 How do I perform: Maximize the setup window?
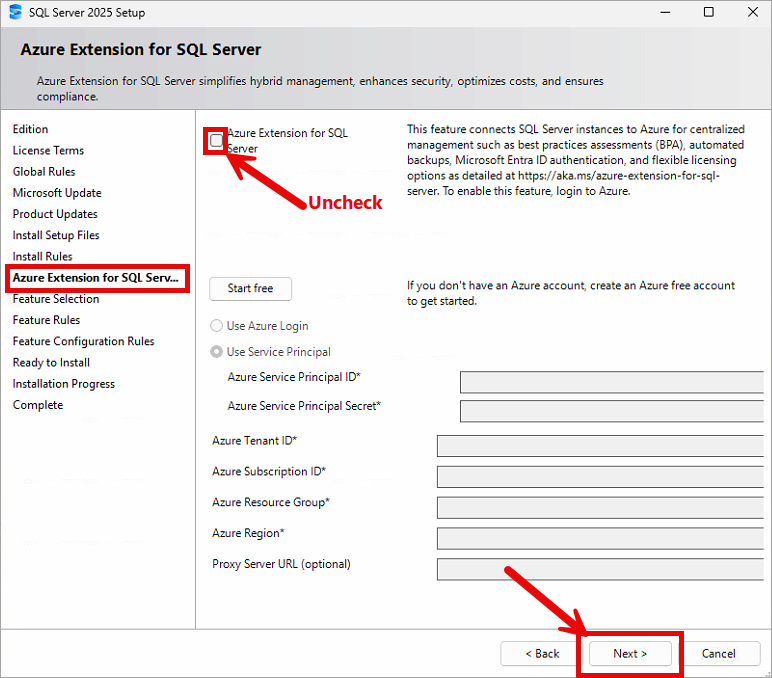click(709, 13)
